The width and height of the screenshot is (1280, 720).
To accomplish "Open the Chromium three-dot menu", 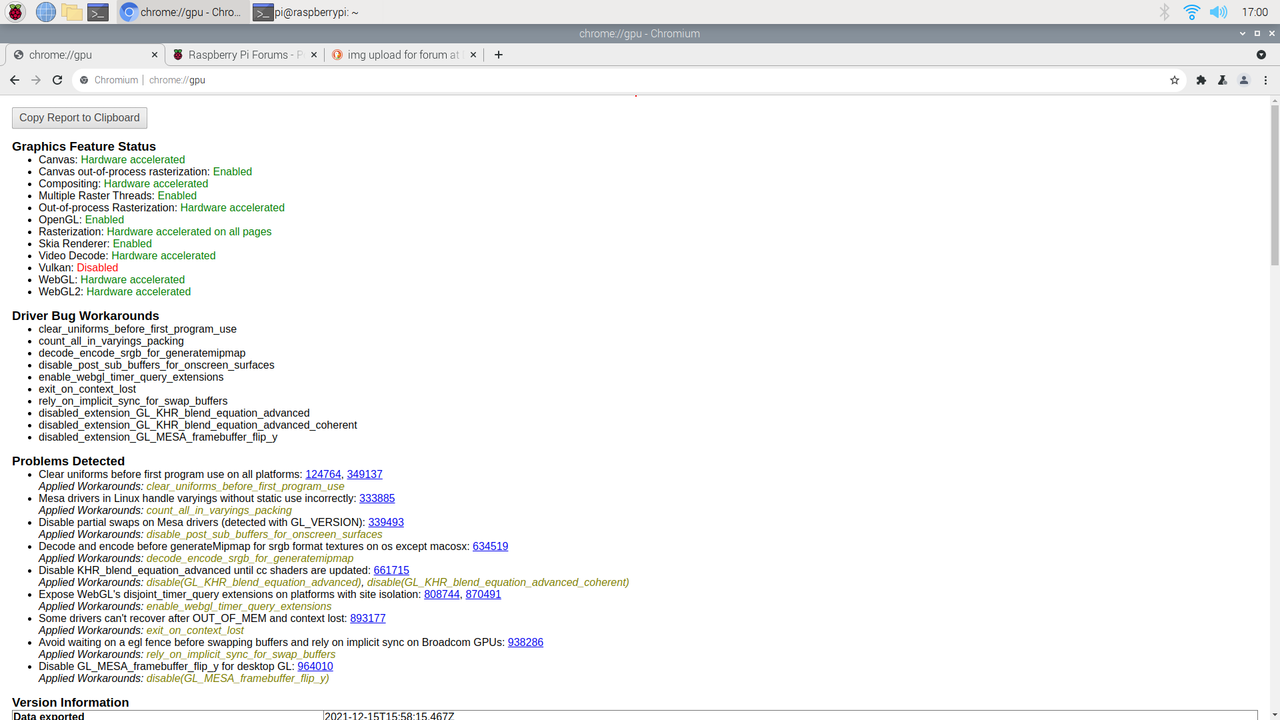I will 1266,79.
